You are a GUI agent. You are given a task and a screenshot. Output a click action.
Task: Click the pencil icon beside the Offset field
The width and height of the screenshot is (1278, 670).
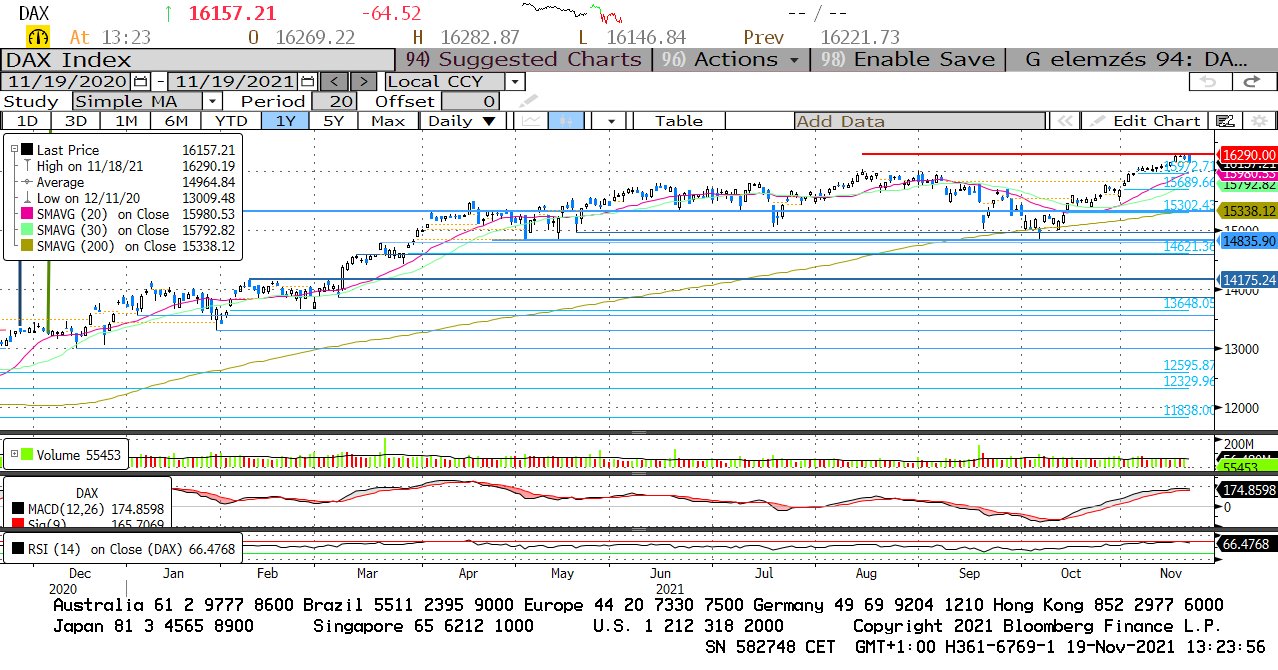tap(528, 101)
